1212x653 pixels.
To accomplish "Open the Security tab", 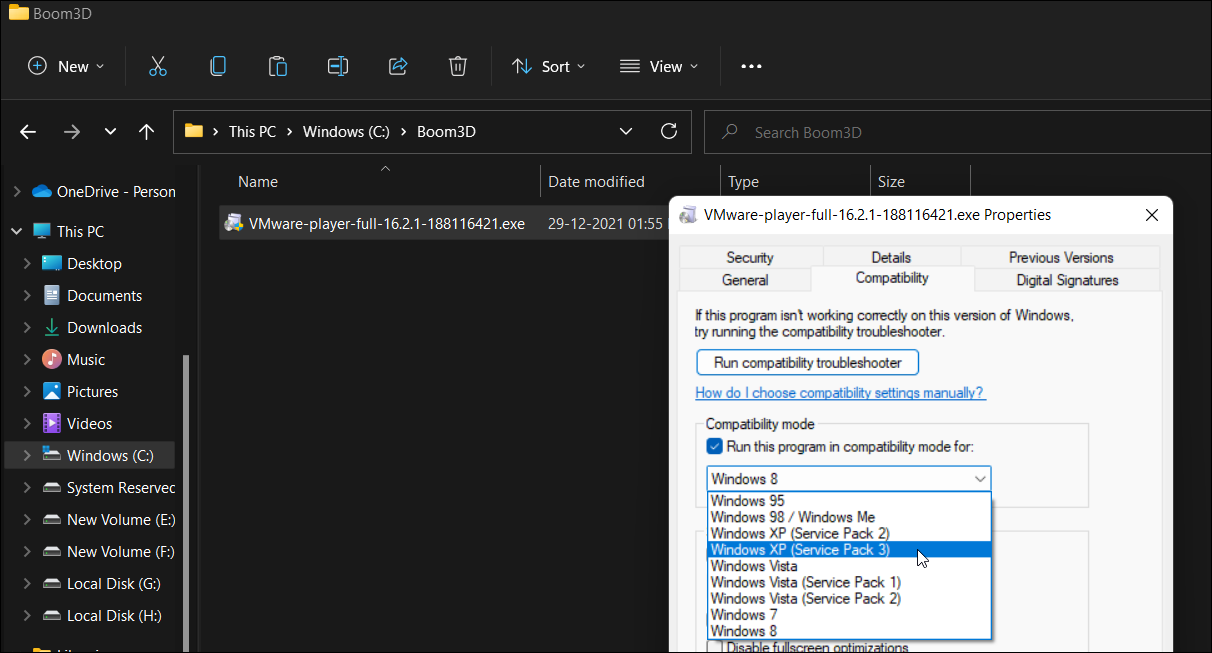I will tap(750, 257).
